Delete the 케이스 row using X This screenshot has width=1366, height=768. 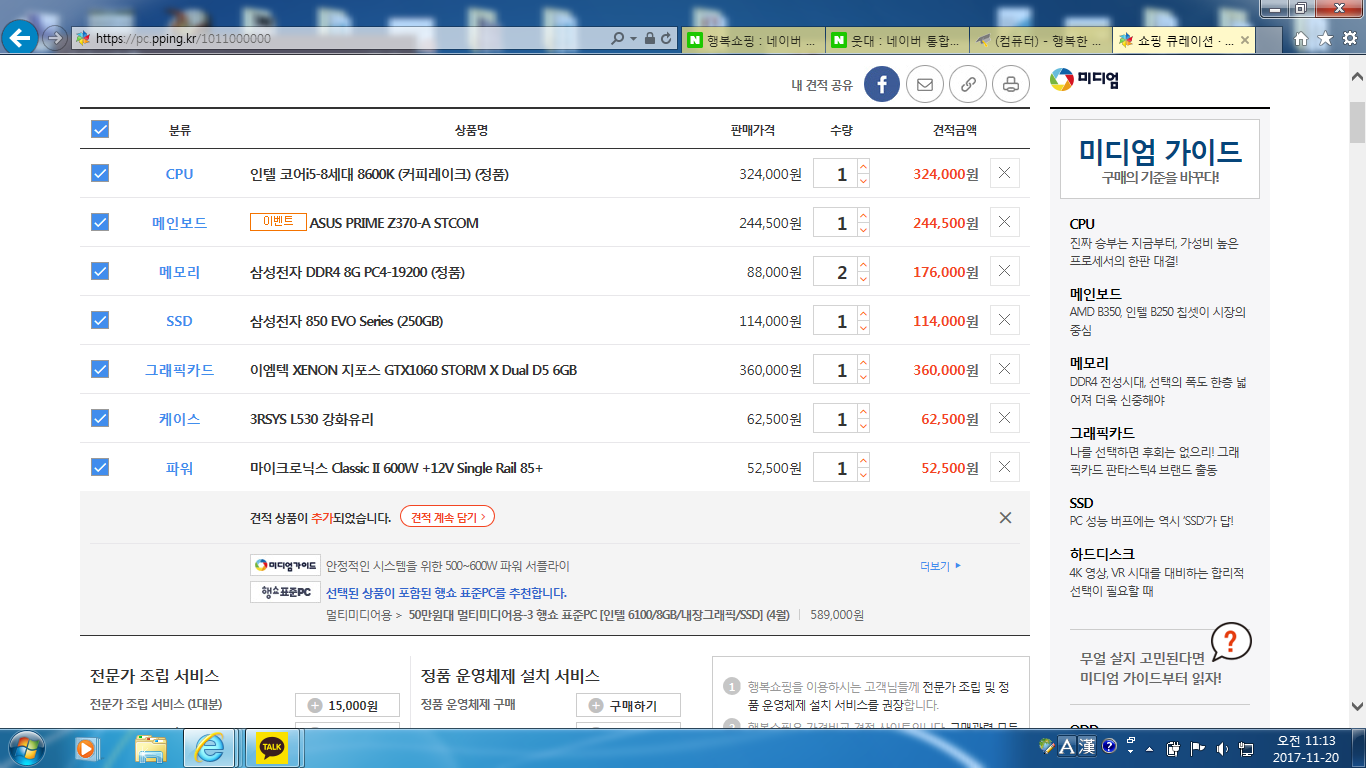pyautogui.click(x=1005, y=418)
